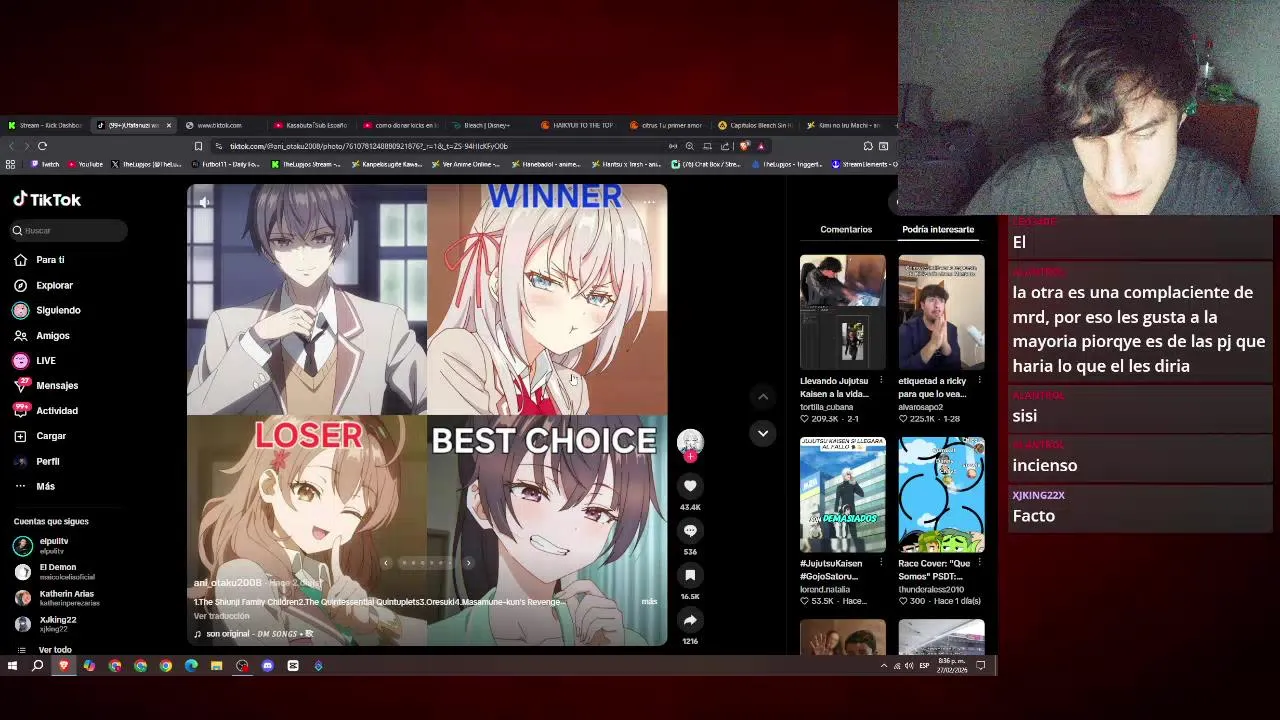Image resolution: width=1280 pixels, height=720 pixels.
Task: Click the Buscar search field
Action: pyautogui.click(x=69, y=230)
